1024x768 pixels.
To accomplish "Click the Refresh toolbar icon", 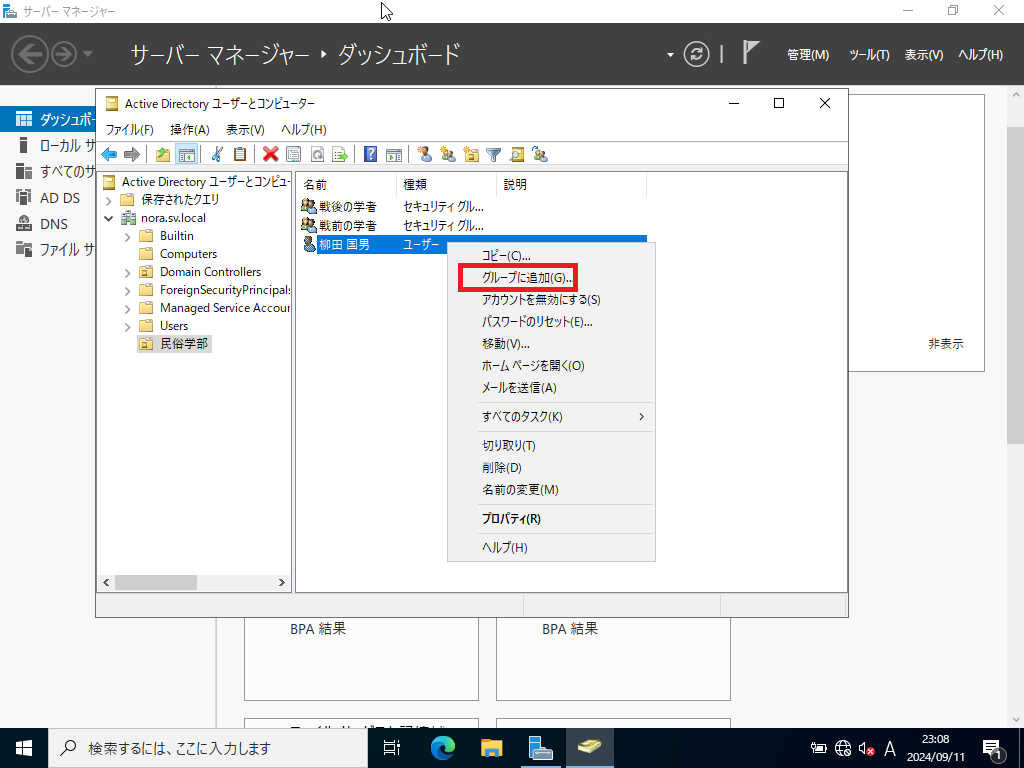I will click(x=317, y=154).
